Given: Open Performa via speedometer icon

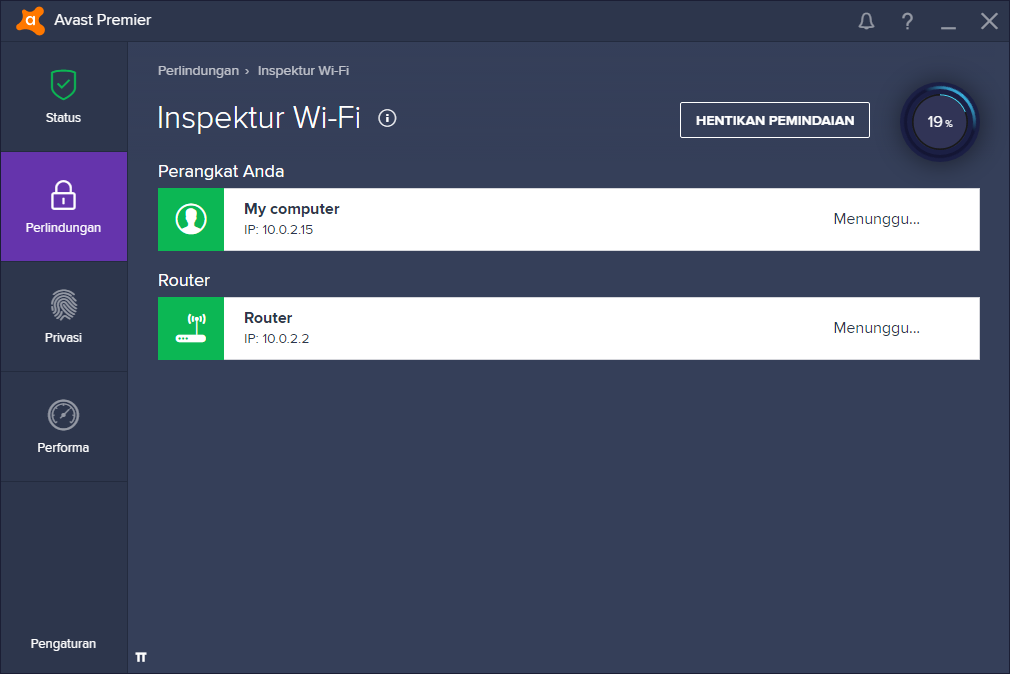Looking at the screenshot, I should (63, 416).
